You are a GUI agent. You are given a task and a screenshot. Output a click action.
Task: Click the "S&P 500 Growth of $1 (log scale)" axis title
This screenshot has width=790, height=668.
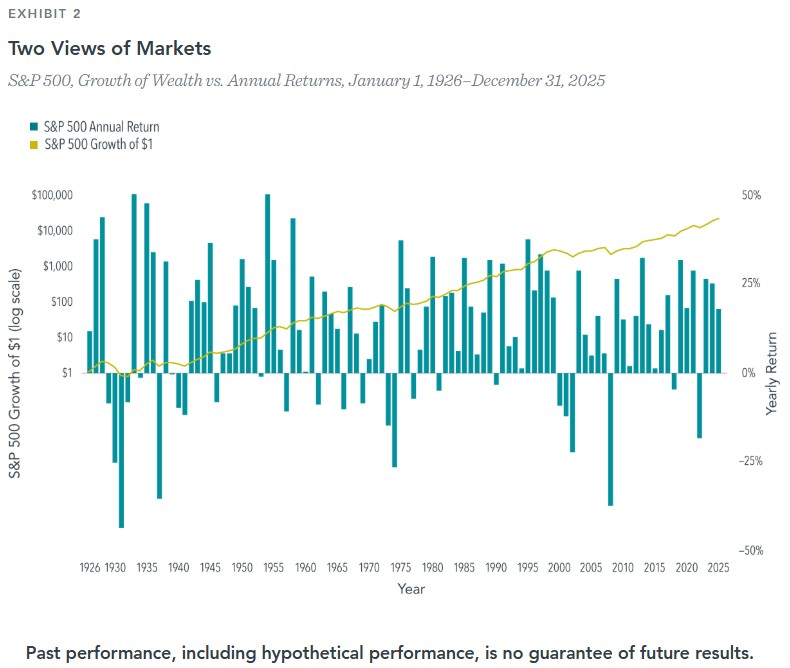(x=15, y=373)
